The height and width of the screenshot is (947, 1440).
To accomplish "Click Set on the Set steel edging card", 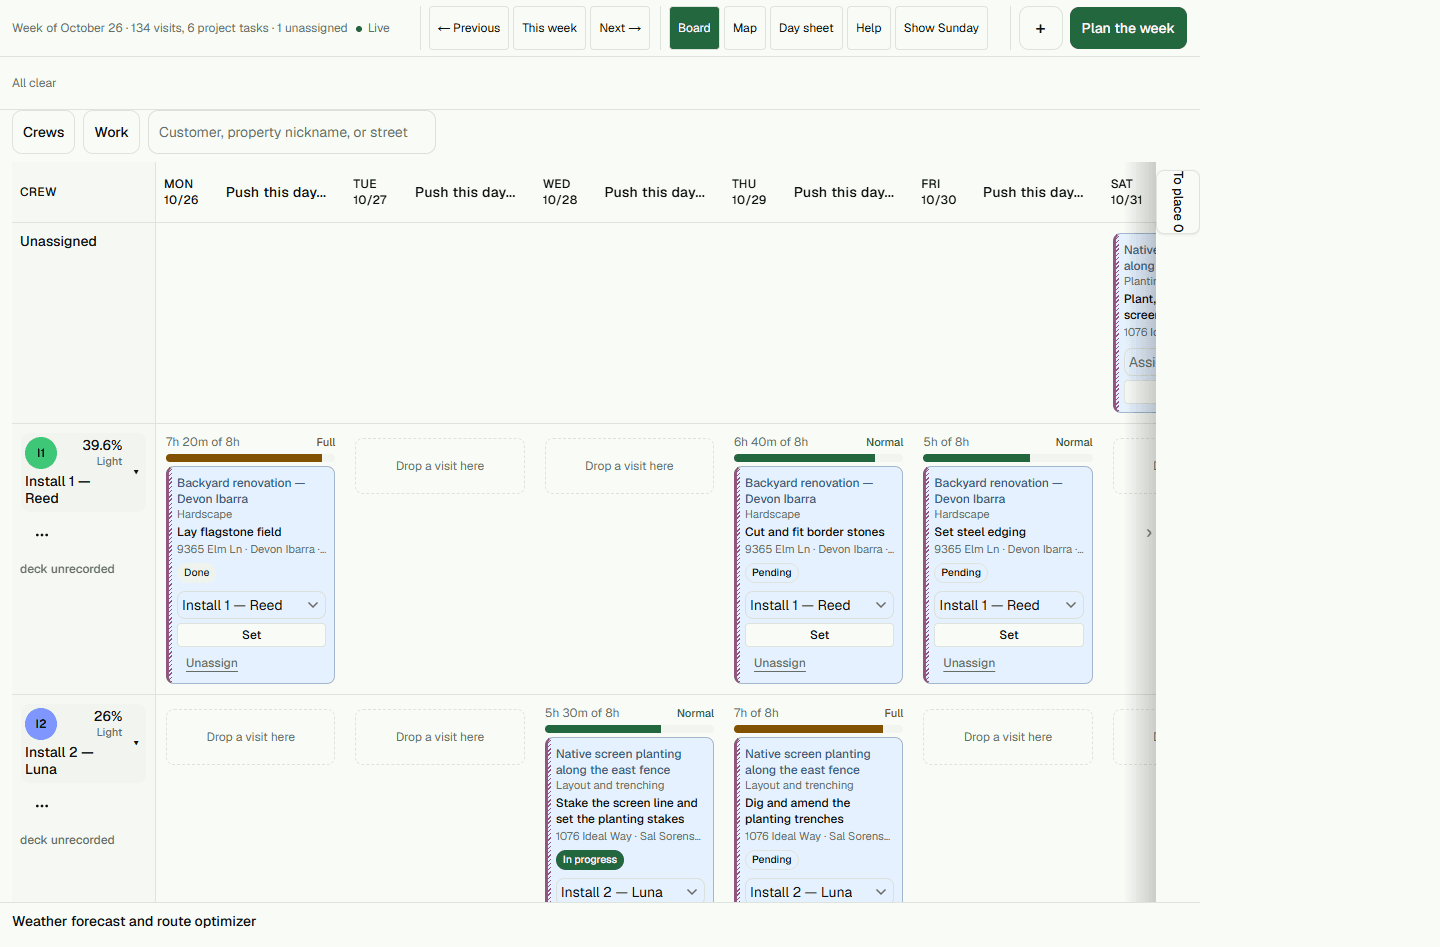I will [1009, 635].
